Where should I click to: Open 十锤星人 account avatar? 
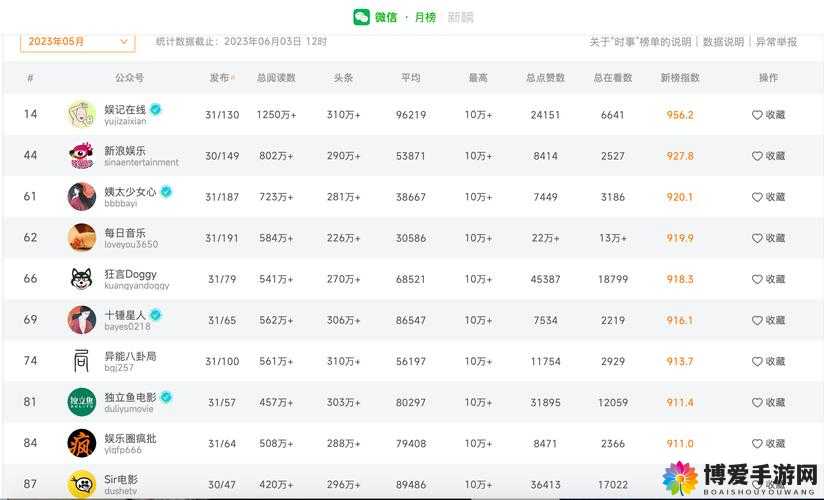pos(82,319)
